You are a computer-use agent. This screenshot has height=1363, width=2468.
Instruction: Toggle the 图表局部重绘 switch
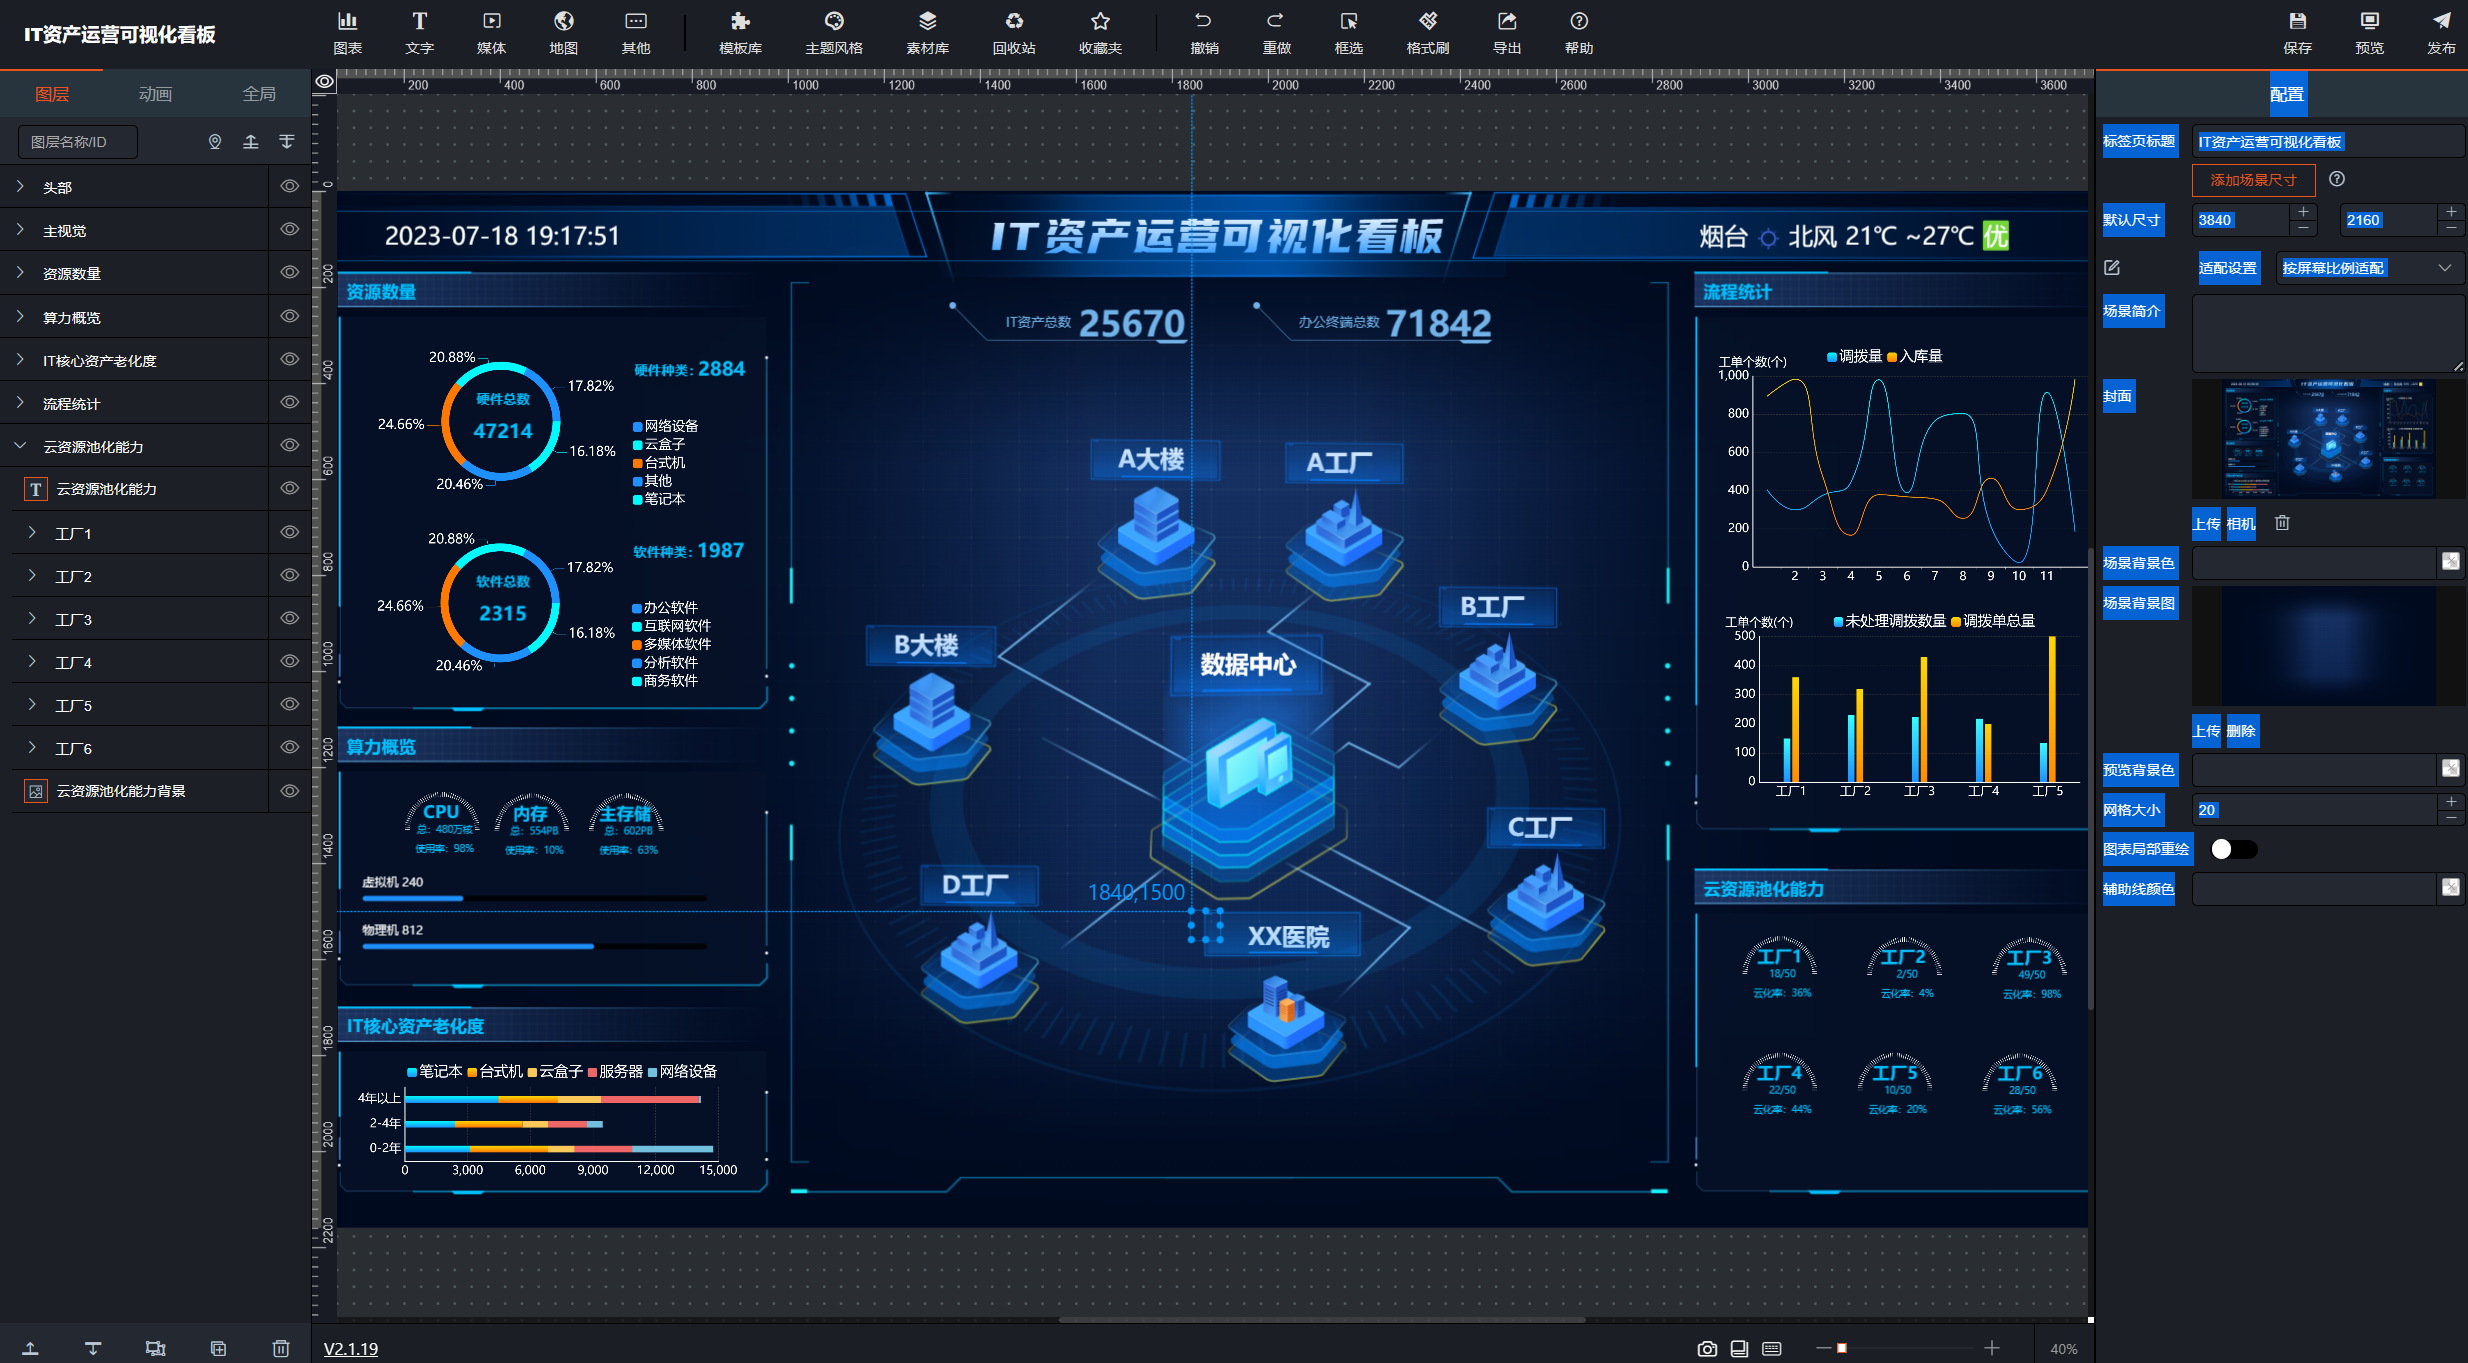pos(2232,849)
